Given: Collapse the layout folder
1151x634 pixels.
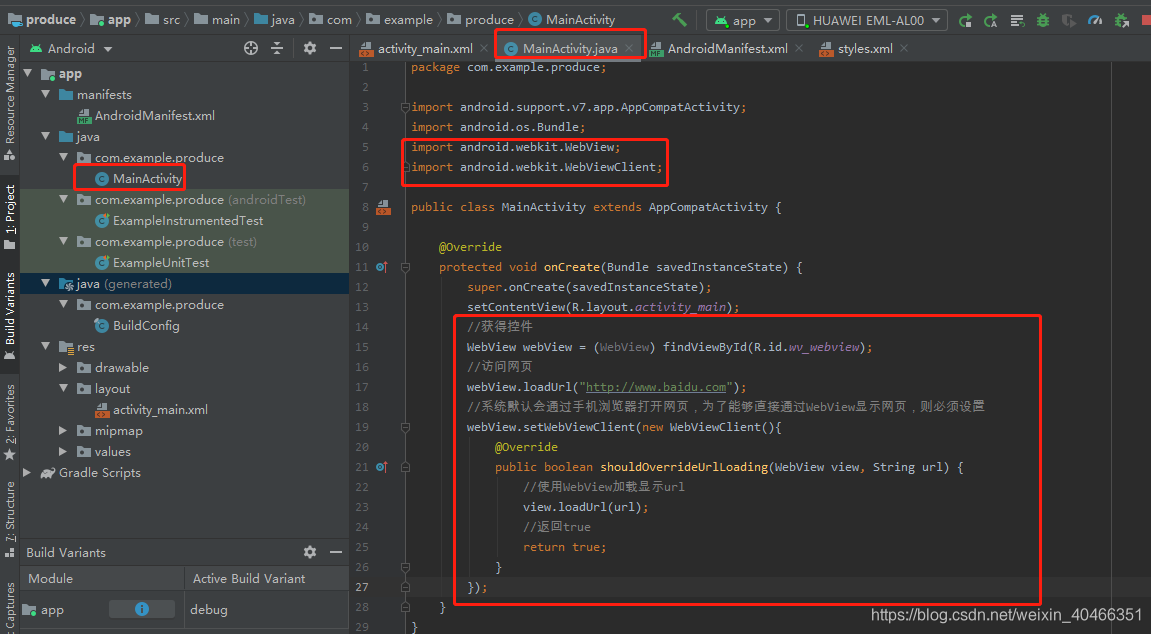Looking at the screenshot, I should [63, 388].
